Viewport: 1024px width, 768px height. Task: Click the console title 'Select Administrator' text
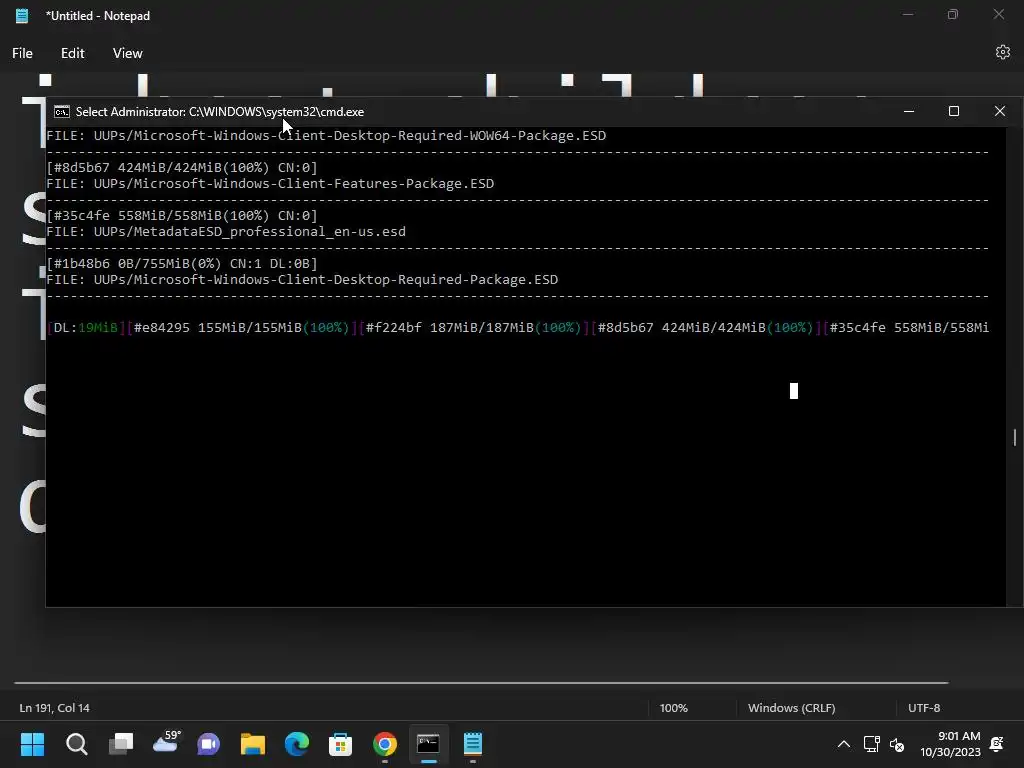131,112
